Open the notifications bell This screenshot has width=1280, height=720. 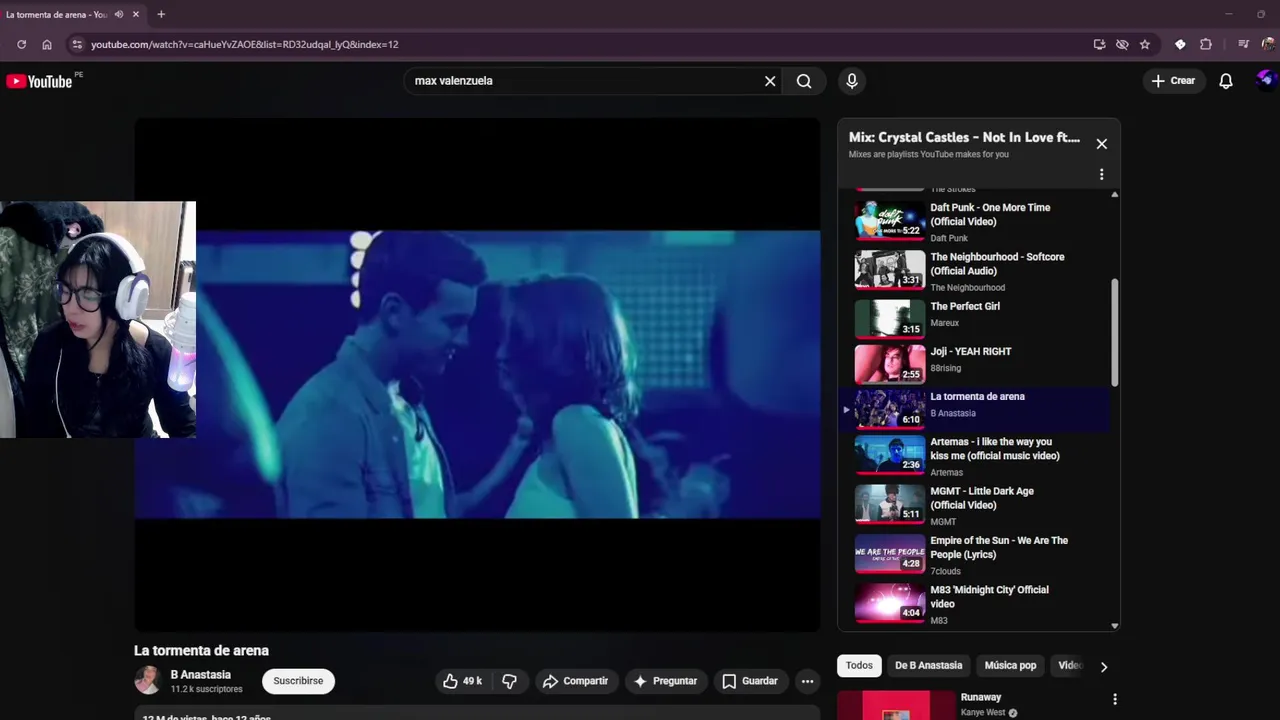coord(1226,81)
